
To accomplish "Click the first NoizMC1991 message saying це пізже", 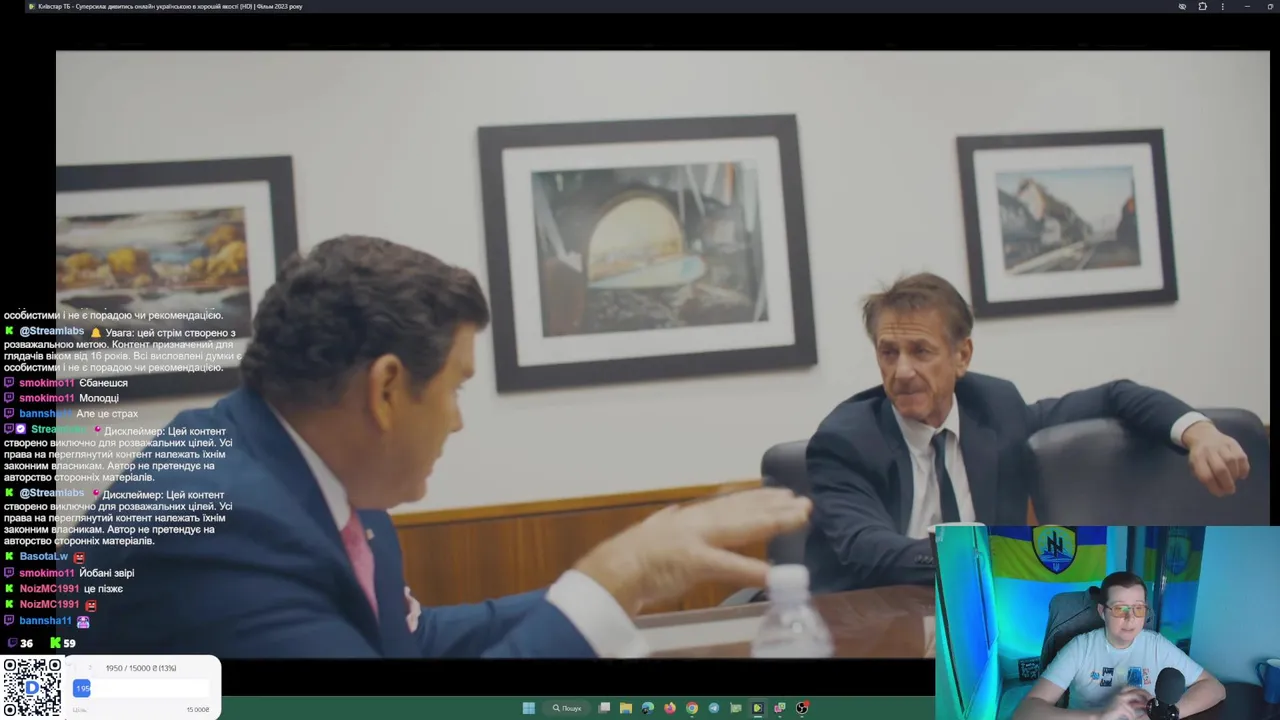I will [103, 589].
